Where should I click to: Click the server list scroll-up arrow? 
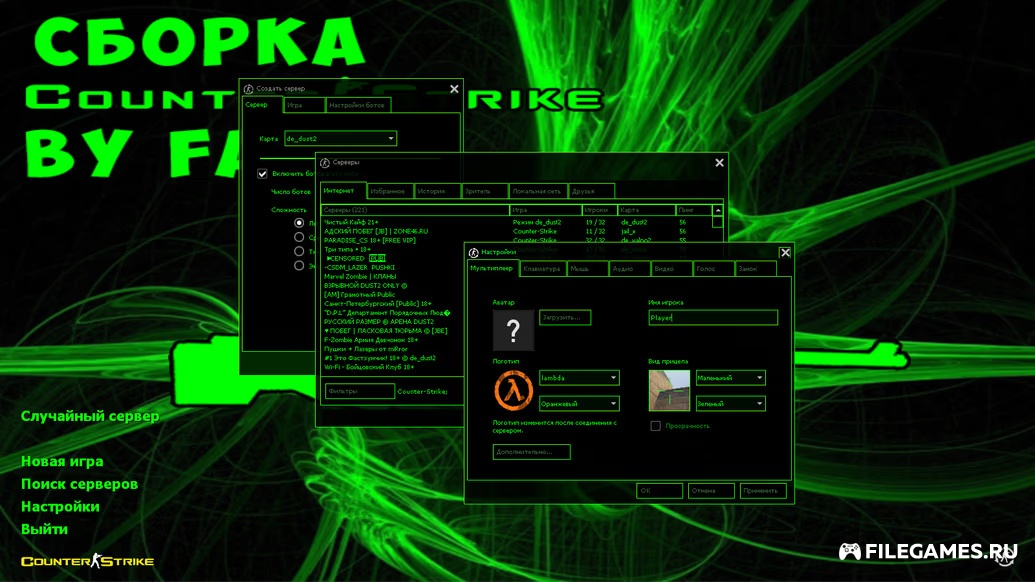click(717, 210)
